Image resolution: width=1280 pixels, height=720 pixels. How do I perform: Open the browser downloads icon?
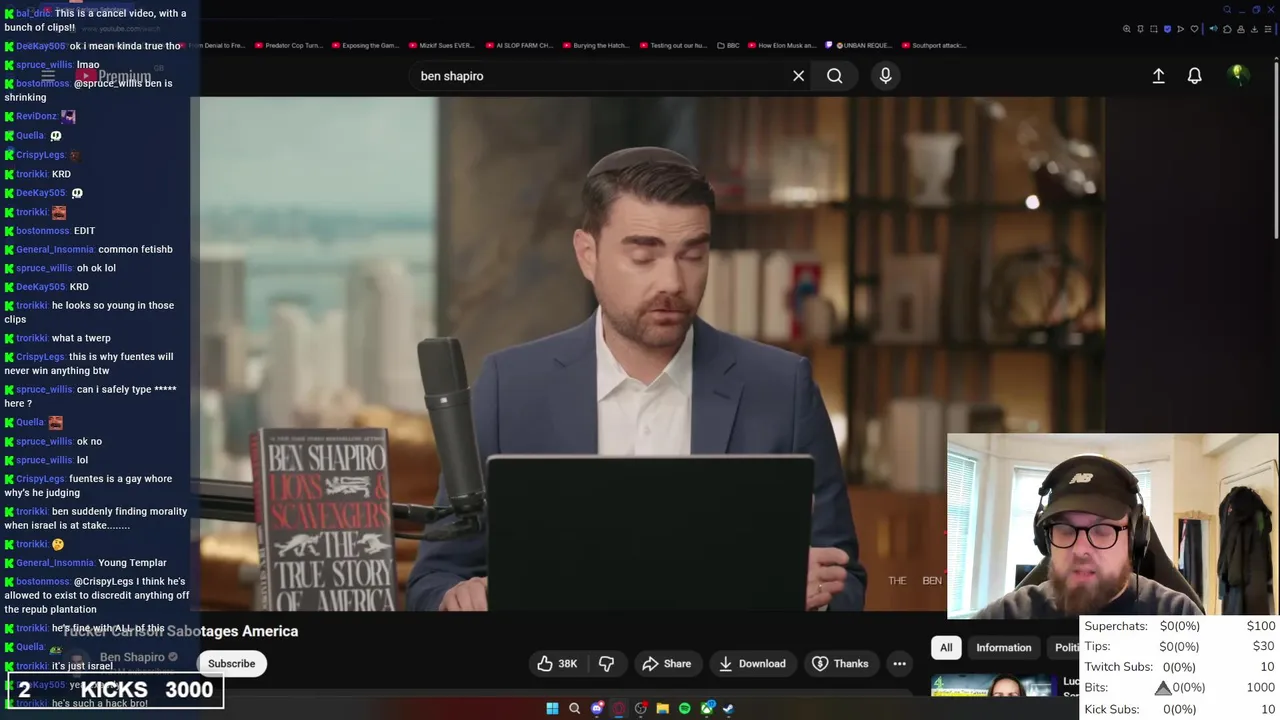pyautogui.click(x=1254, y=29)
